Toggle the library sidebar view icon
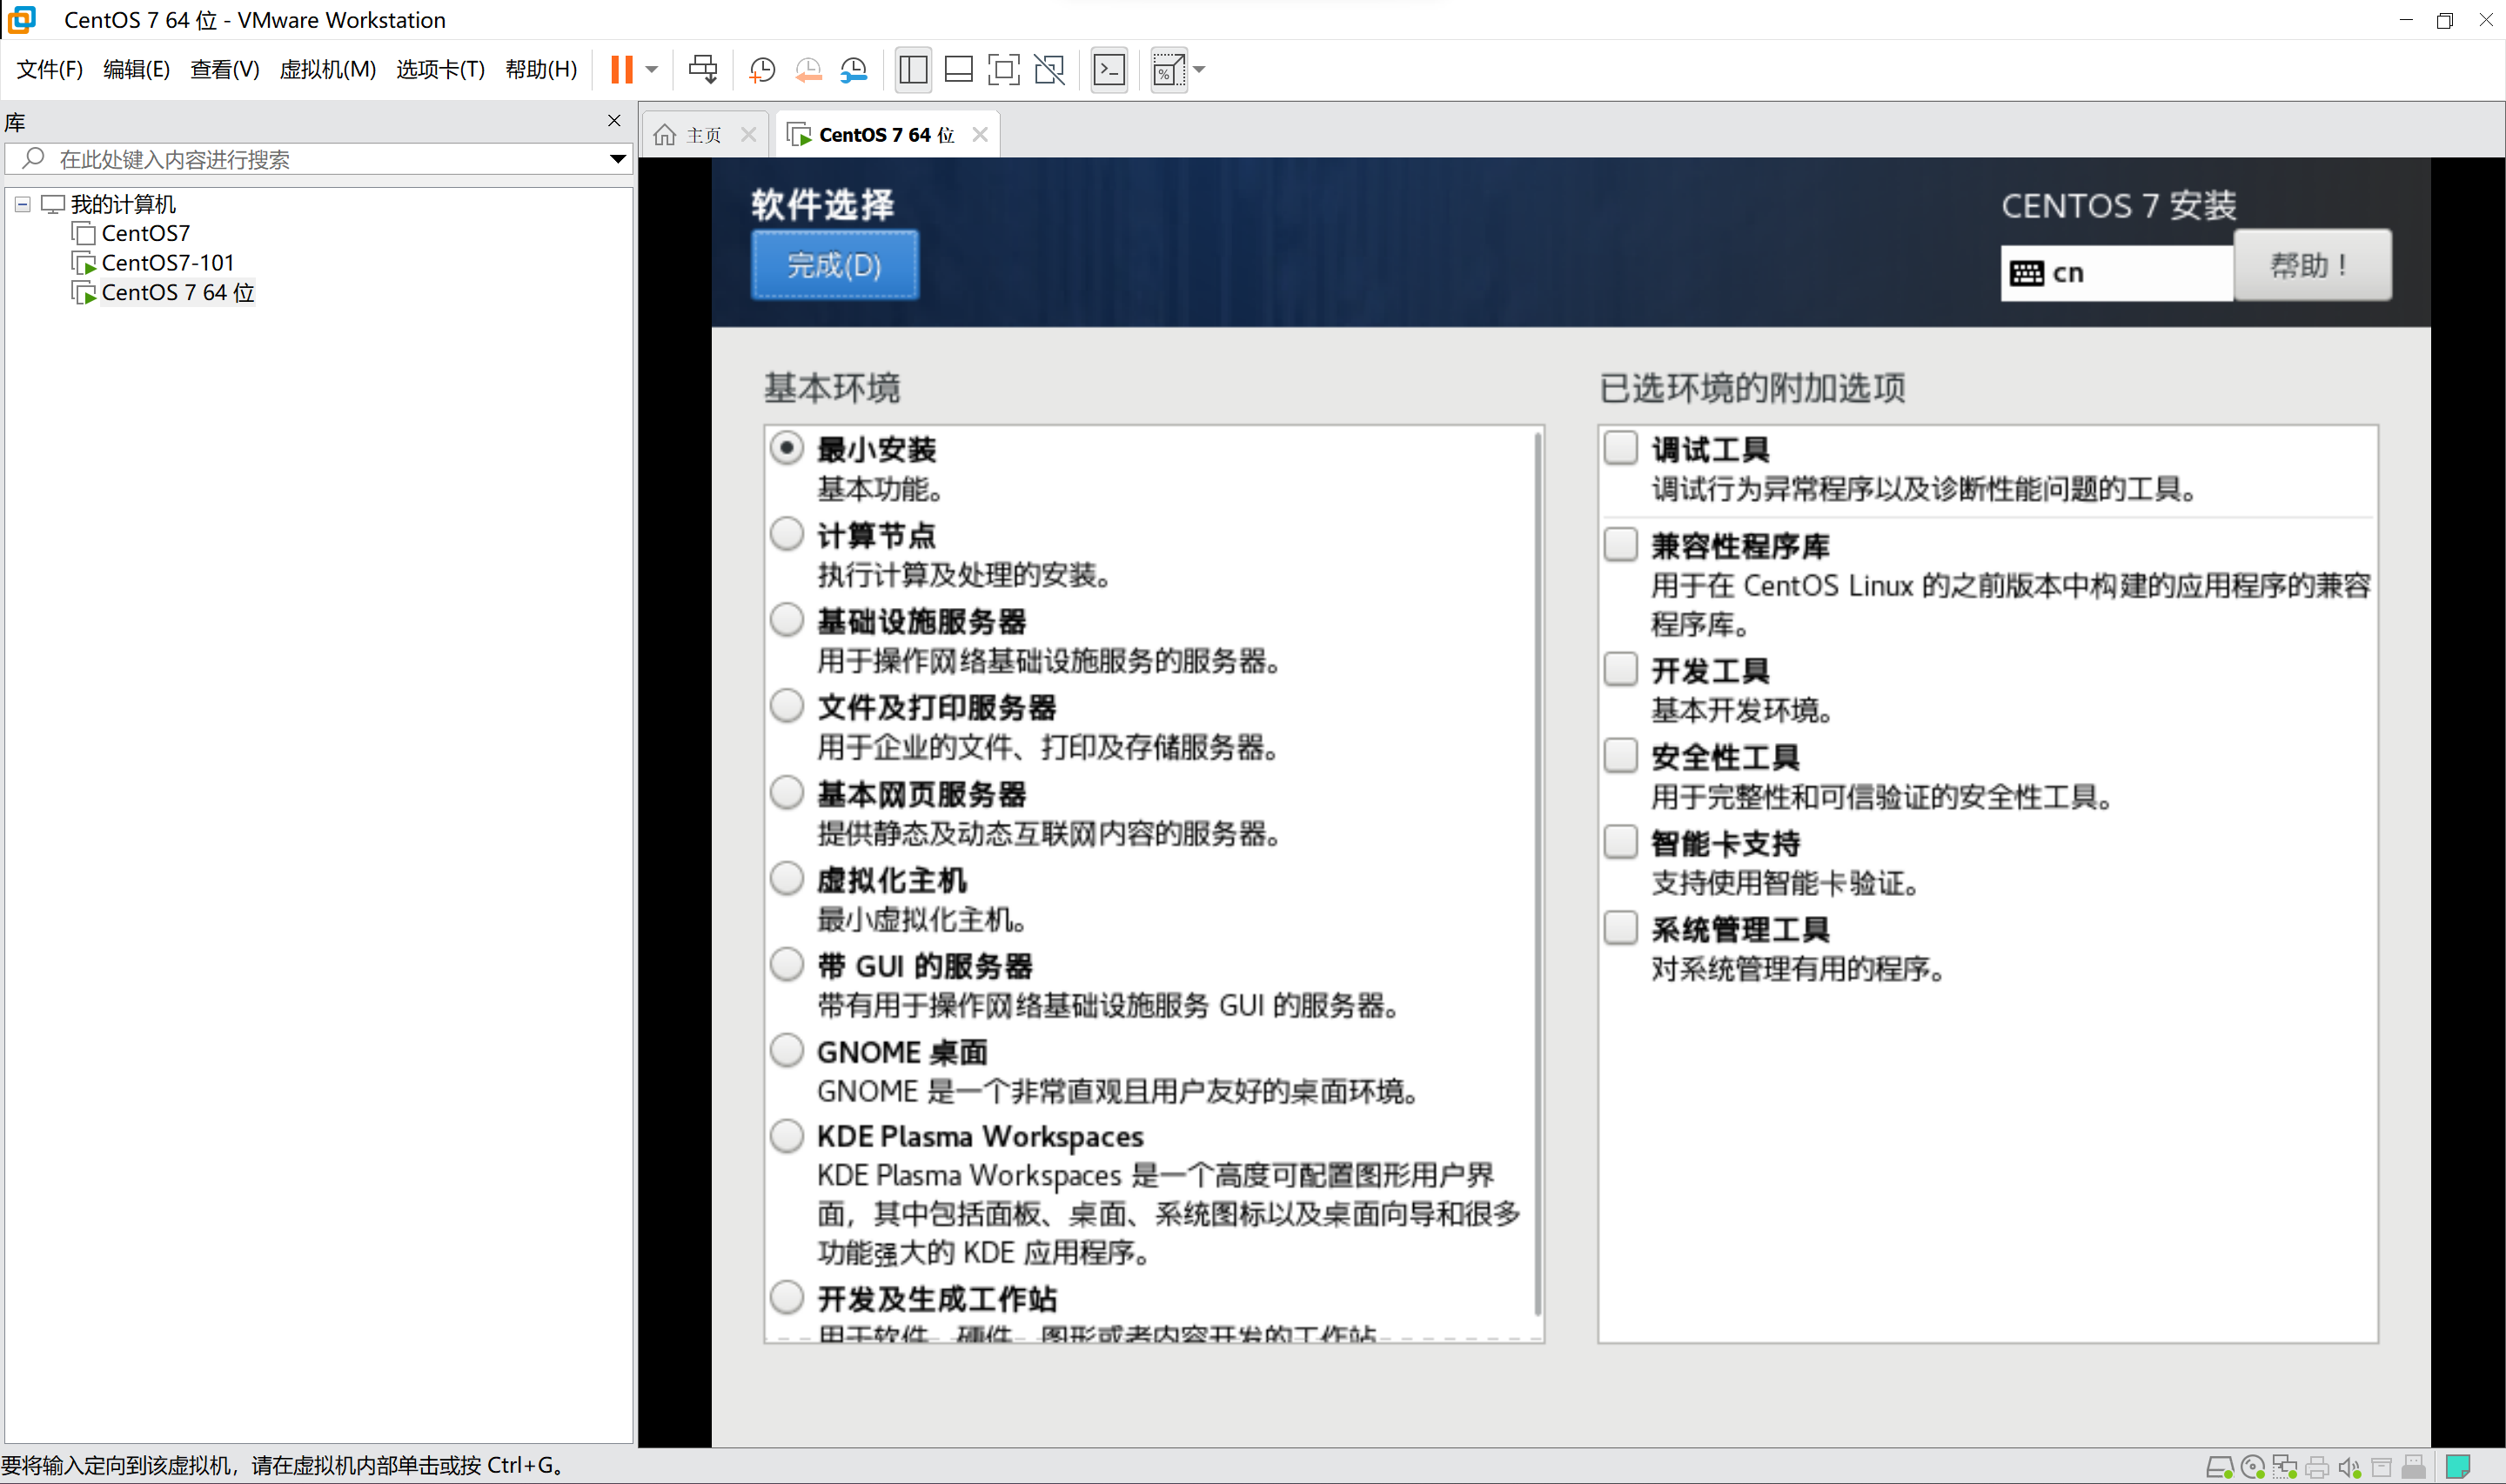Image resolution: width=2506 pixels, height=1484 pixels. (x=913, y=69)
